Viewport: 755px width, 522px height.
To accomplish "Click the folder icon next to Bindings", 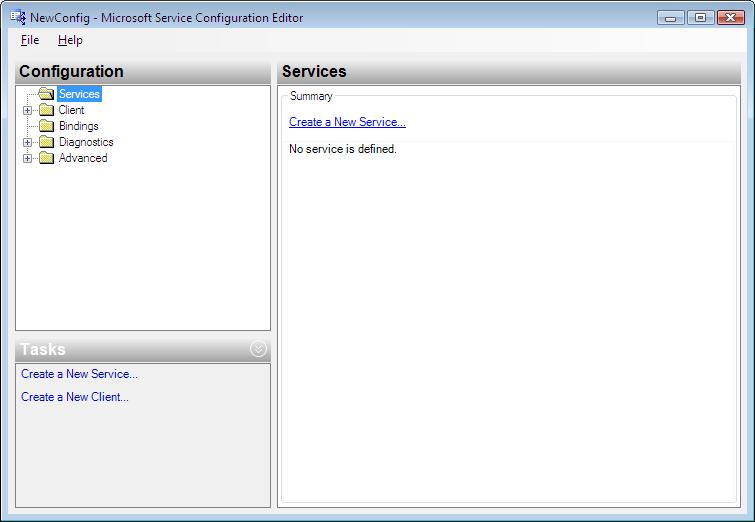I will coord(46,126).
